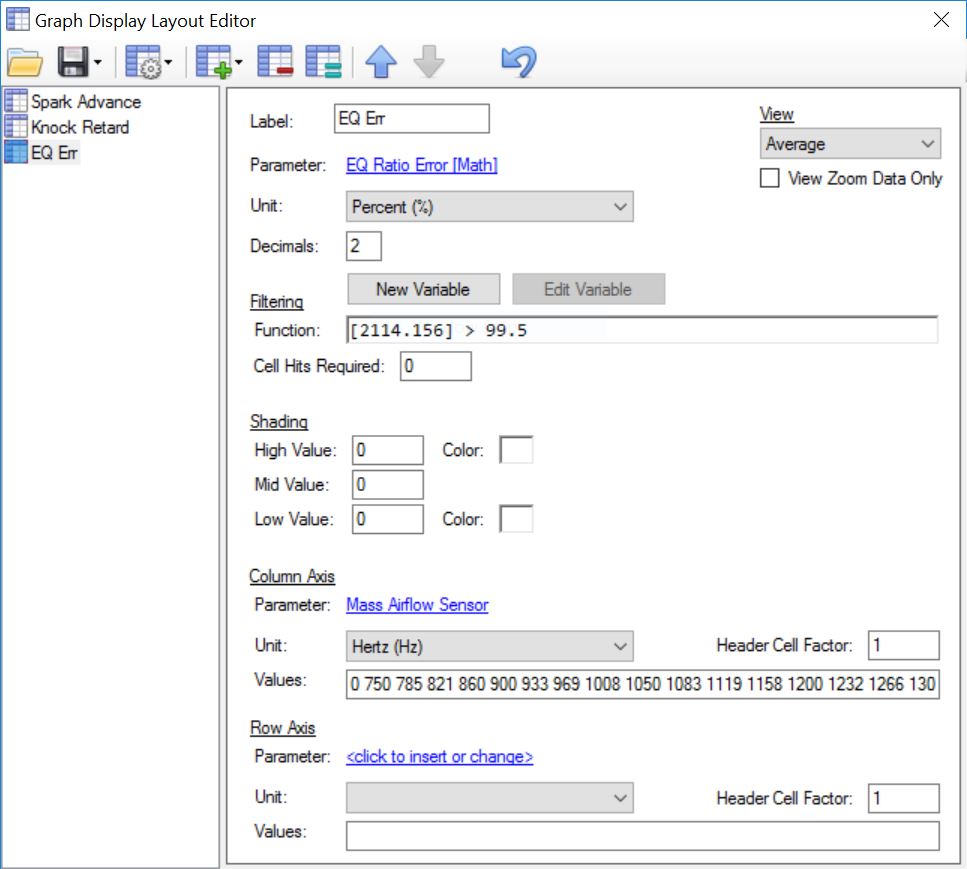The height and width of the screenshot is (869, 967).
Task: Edit Cell Hits Required field
Action: [435, 366]
